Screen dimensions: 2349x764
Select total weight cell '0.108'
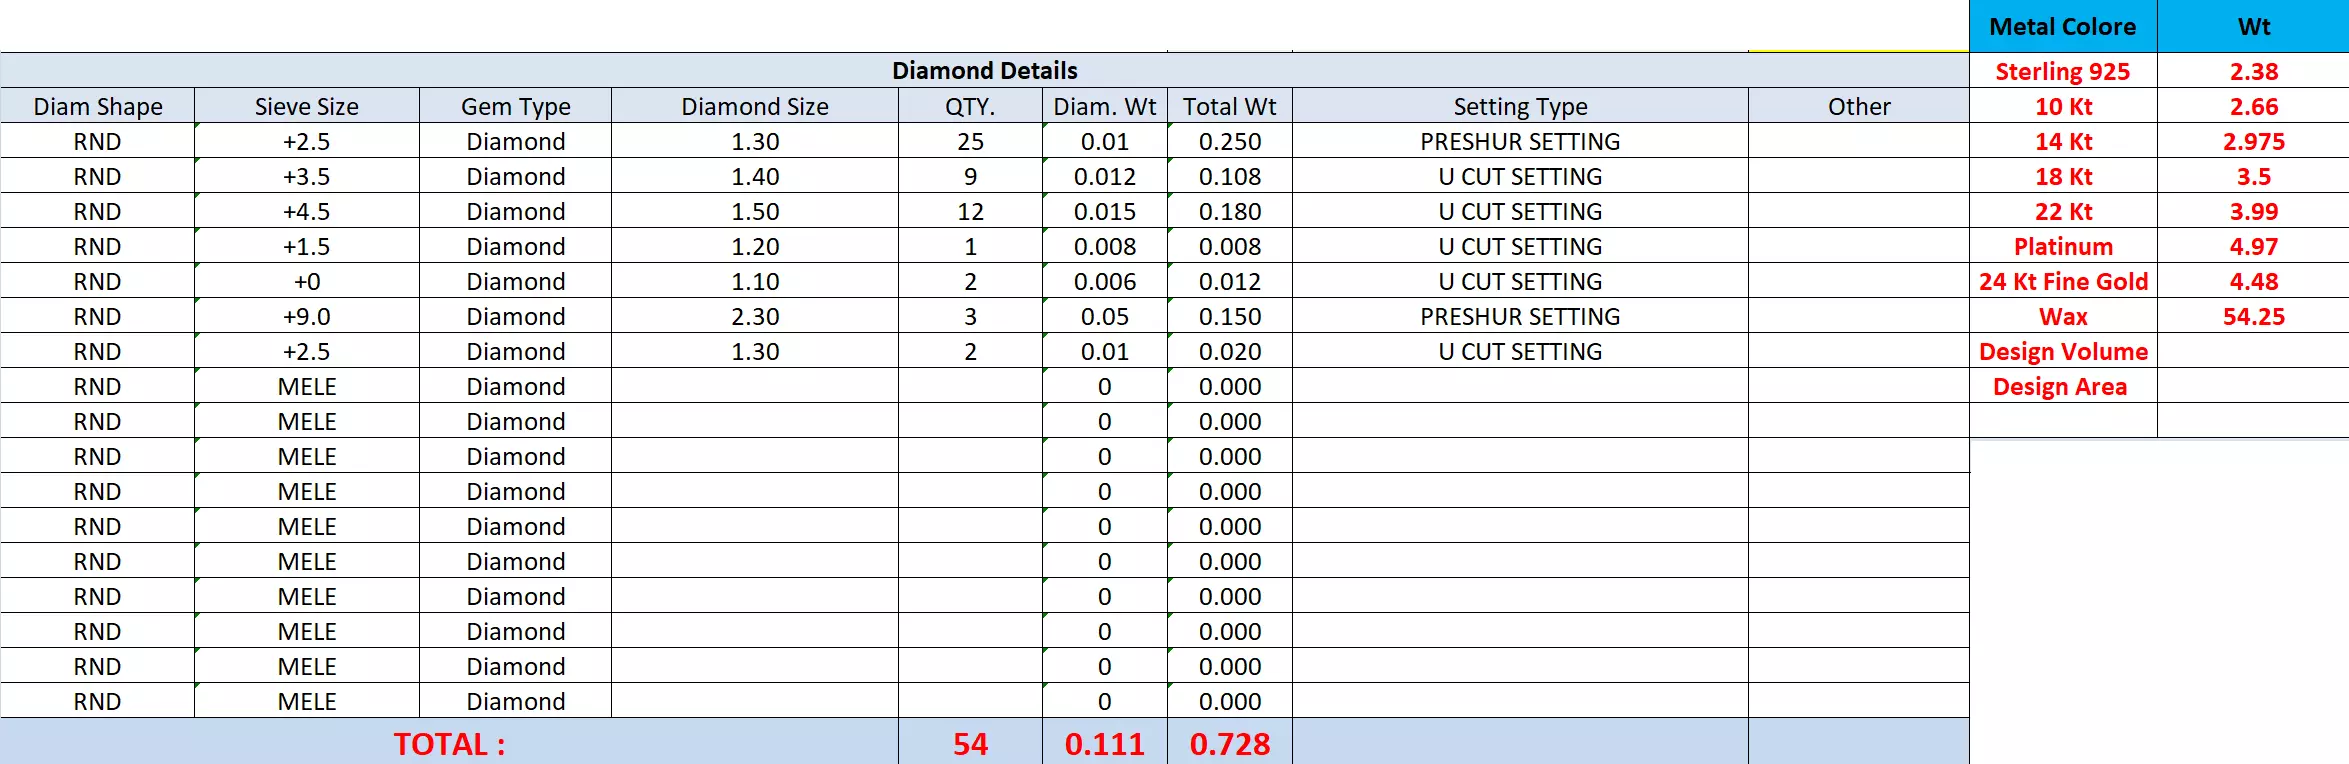click(x=1230, y=176)
